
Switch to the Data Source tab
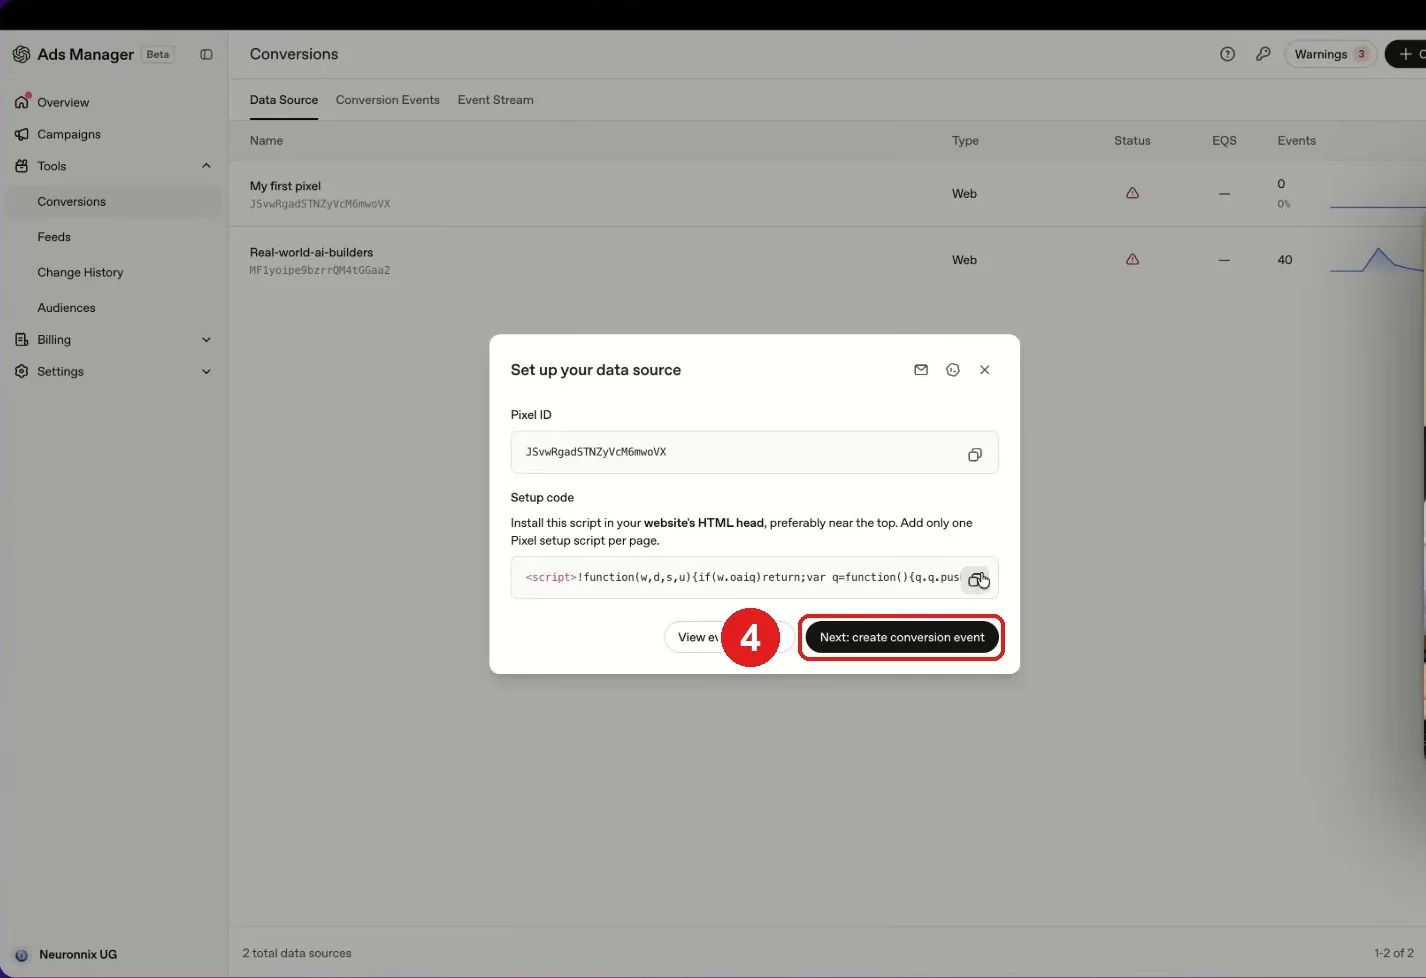284,100
